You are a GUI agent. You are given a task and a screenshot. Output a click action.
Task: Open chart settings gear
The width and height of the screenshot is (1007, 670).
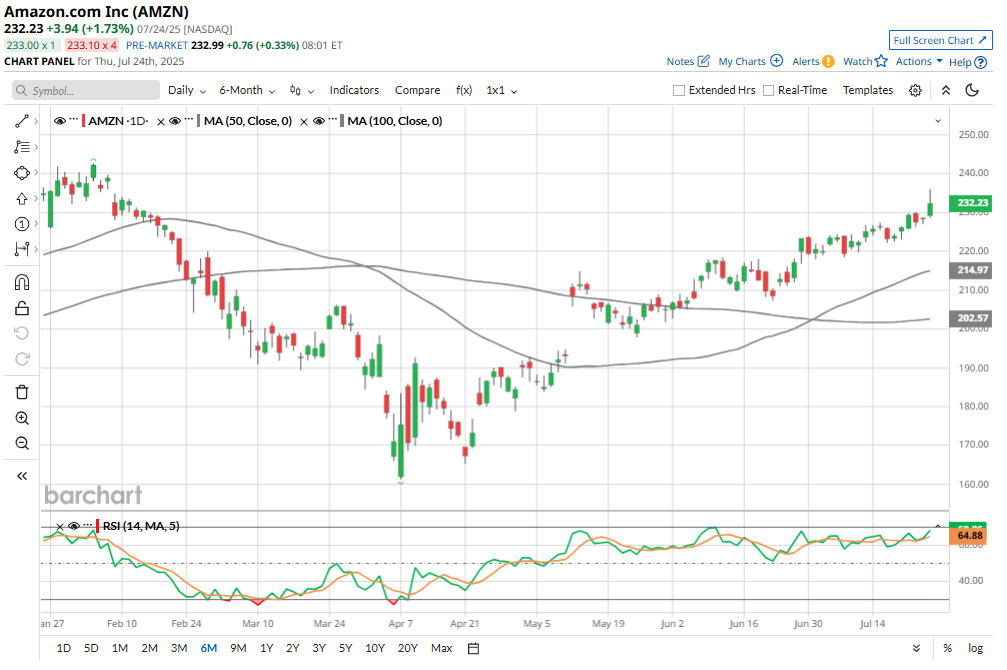pos(915,91)
